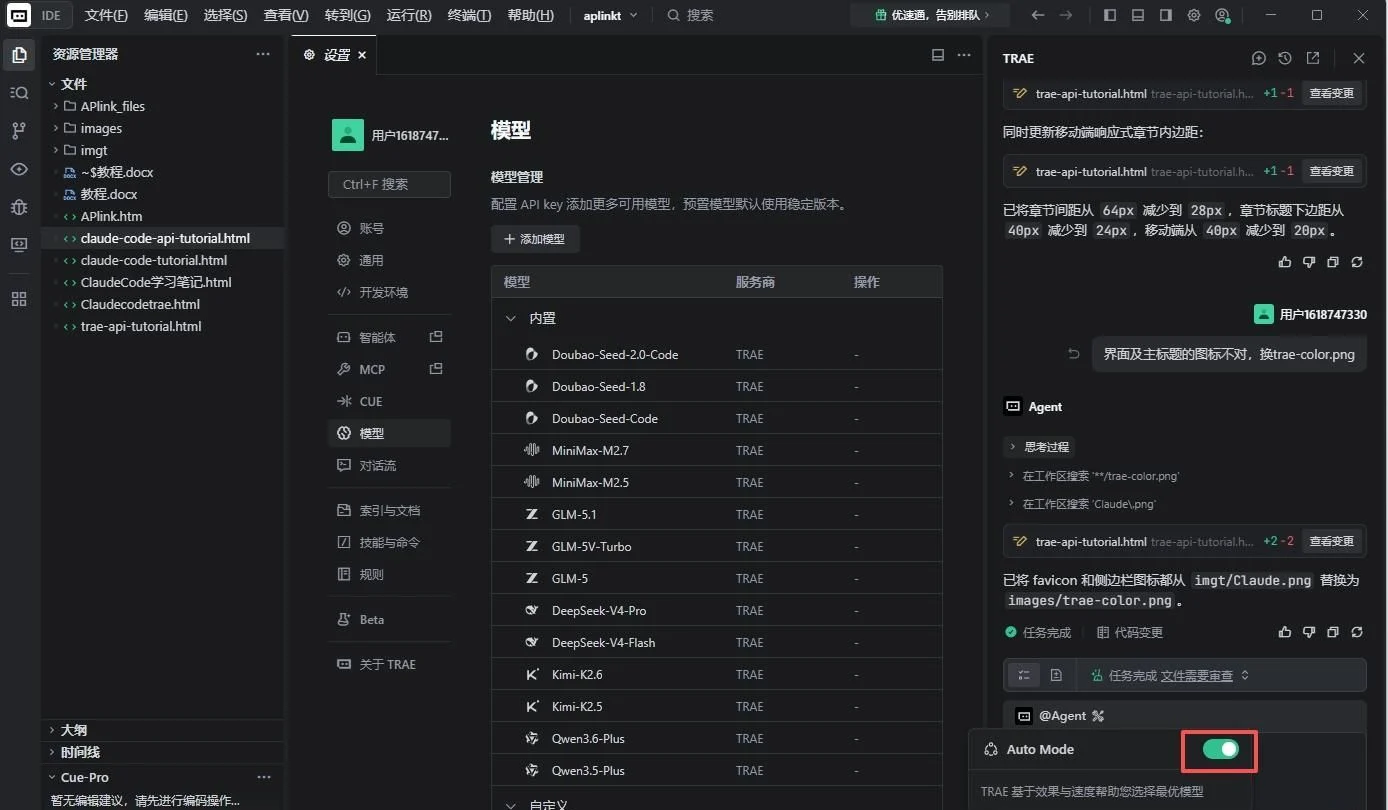Open the aplinkt project dropdown
The width and height of the screenshot is (1388, 810).
point(610,15)
